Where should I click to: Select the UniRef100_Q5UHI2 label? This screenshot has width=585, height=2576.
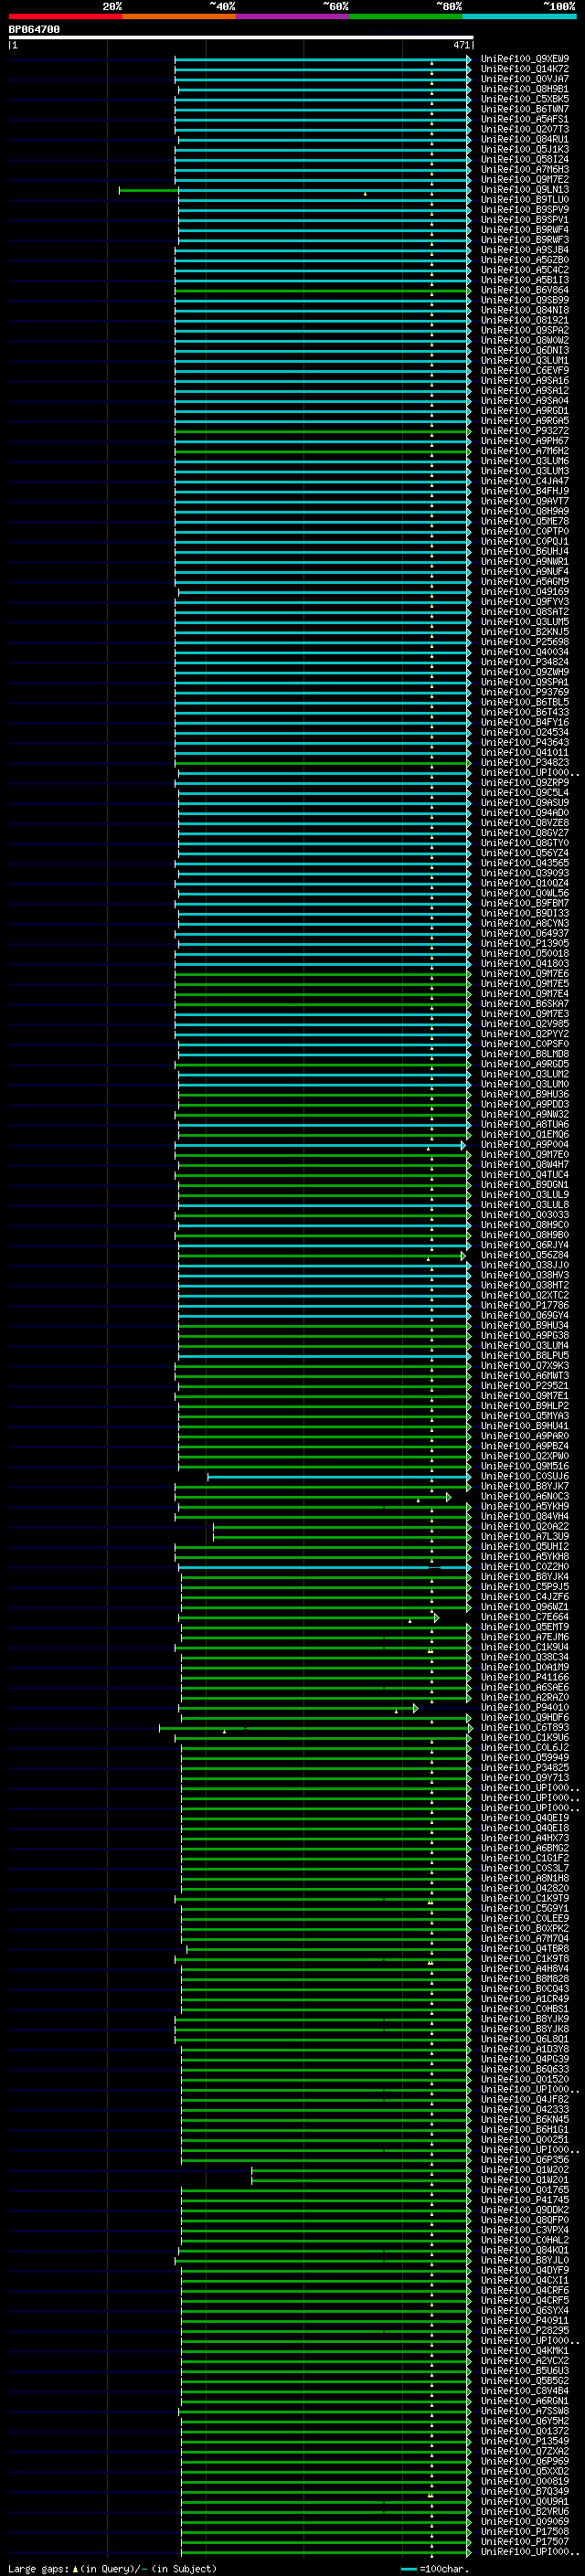(525, 1547)
